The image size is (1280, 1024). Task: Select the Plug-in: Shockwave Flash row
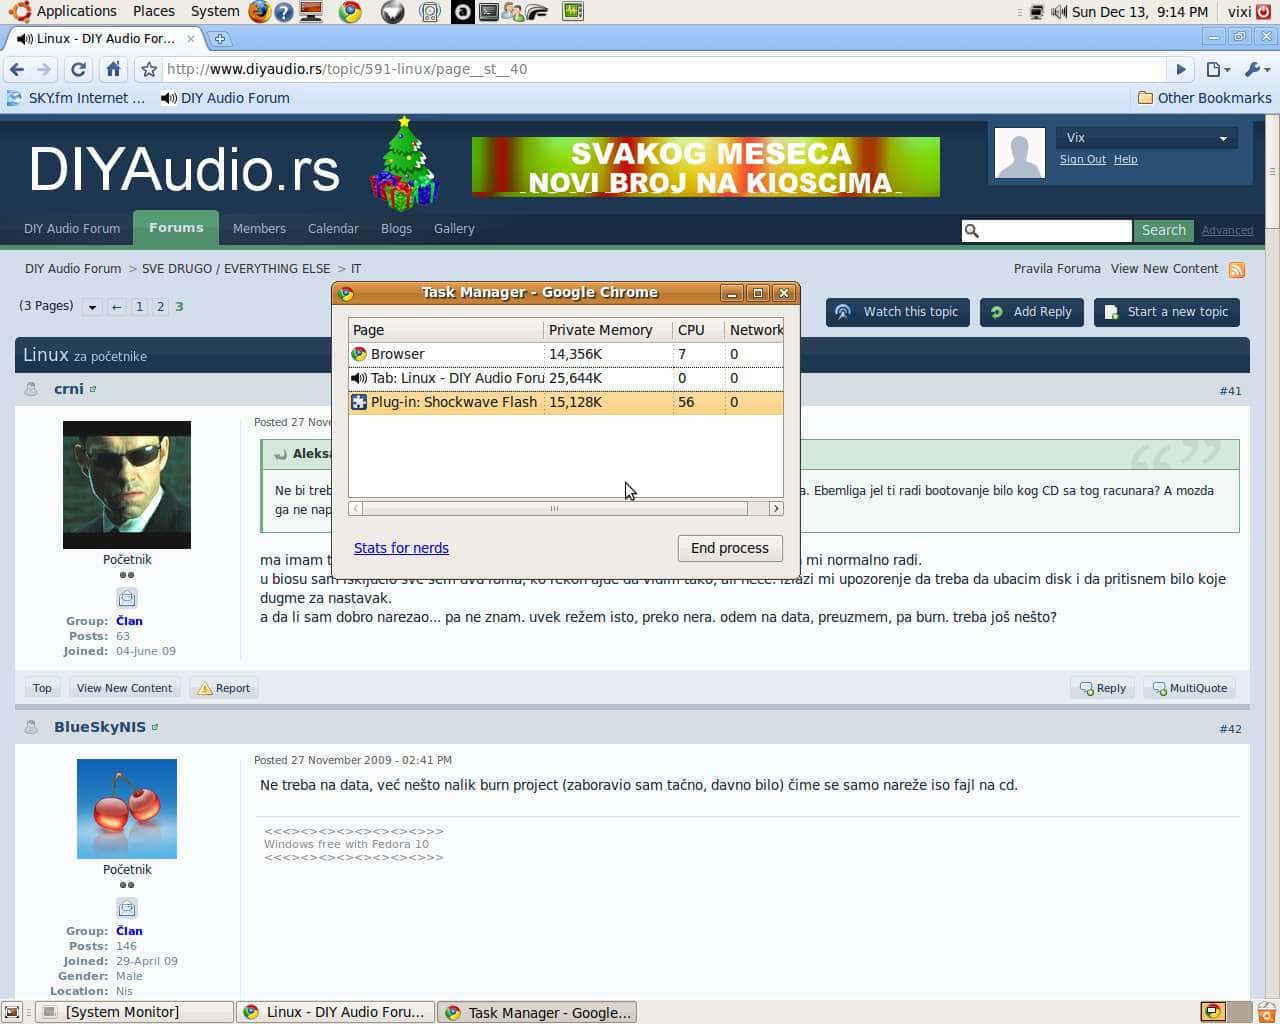566,402
